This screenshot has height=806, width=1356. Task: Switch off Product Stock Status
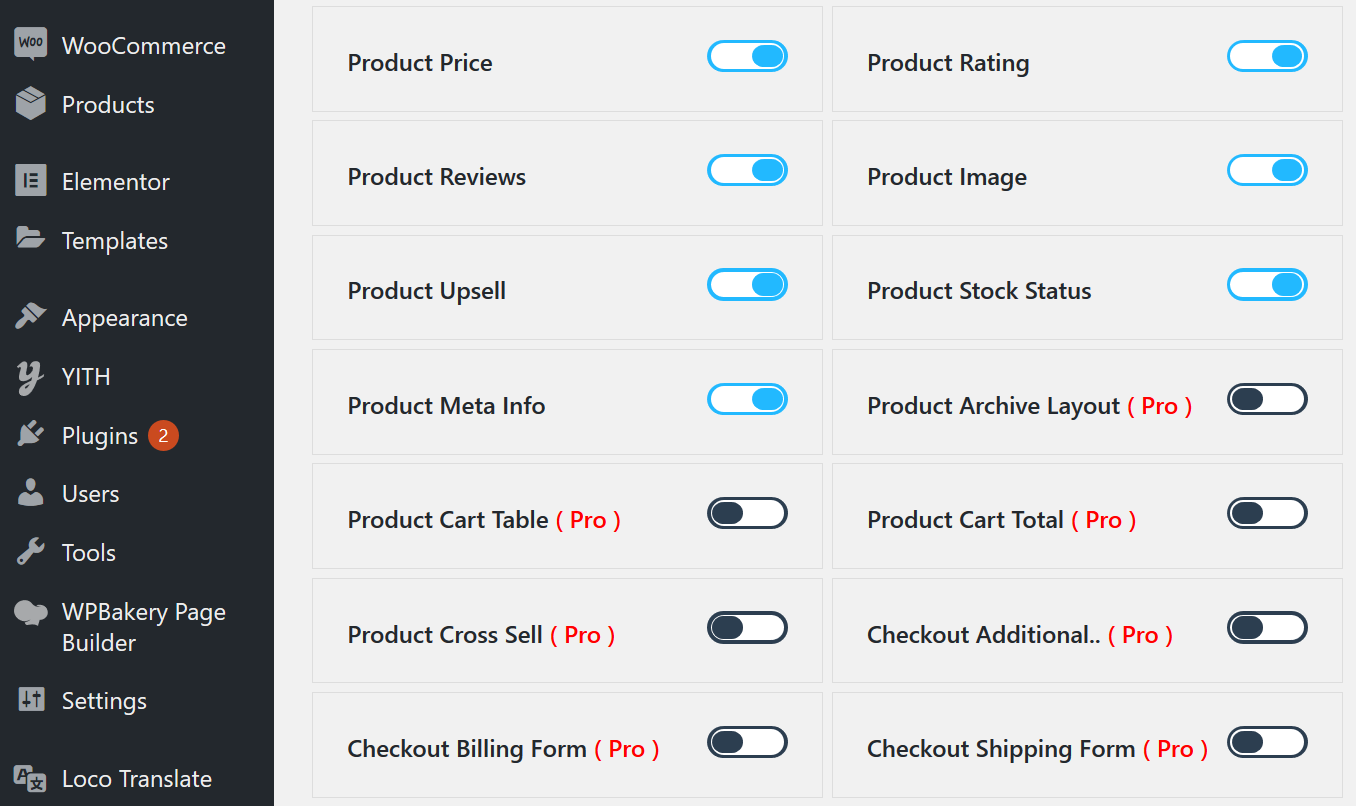[x=1267, y=285]
